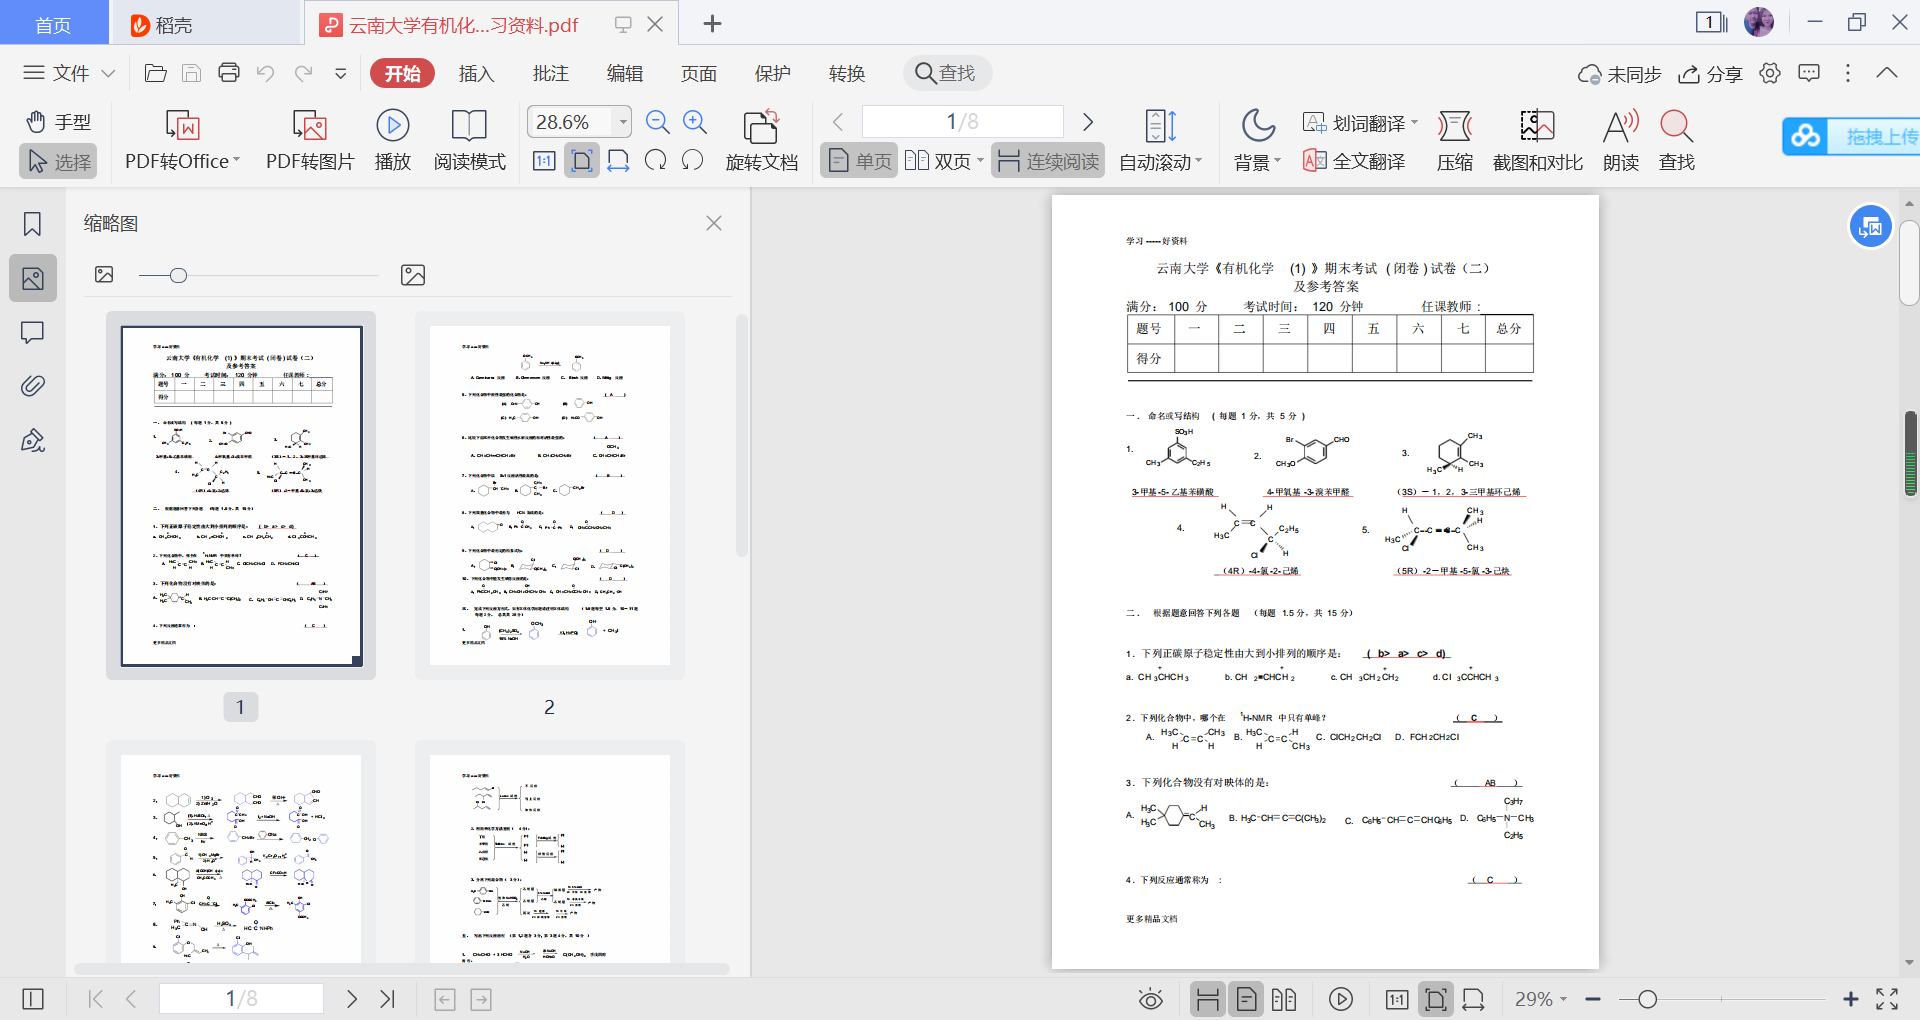
Task: Open the comments sidebar panel
Action: click(x=32, y=332)
